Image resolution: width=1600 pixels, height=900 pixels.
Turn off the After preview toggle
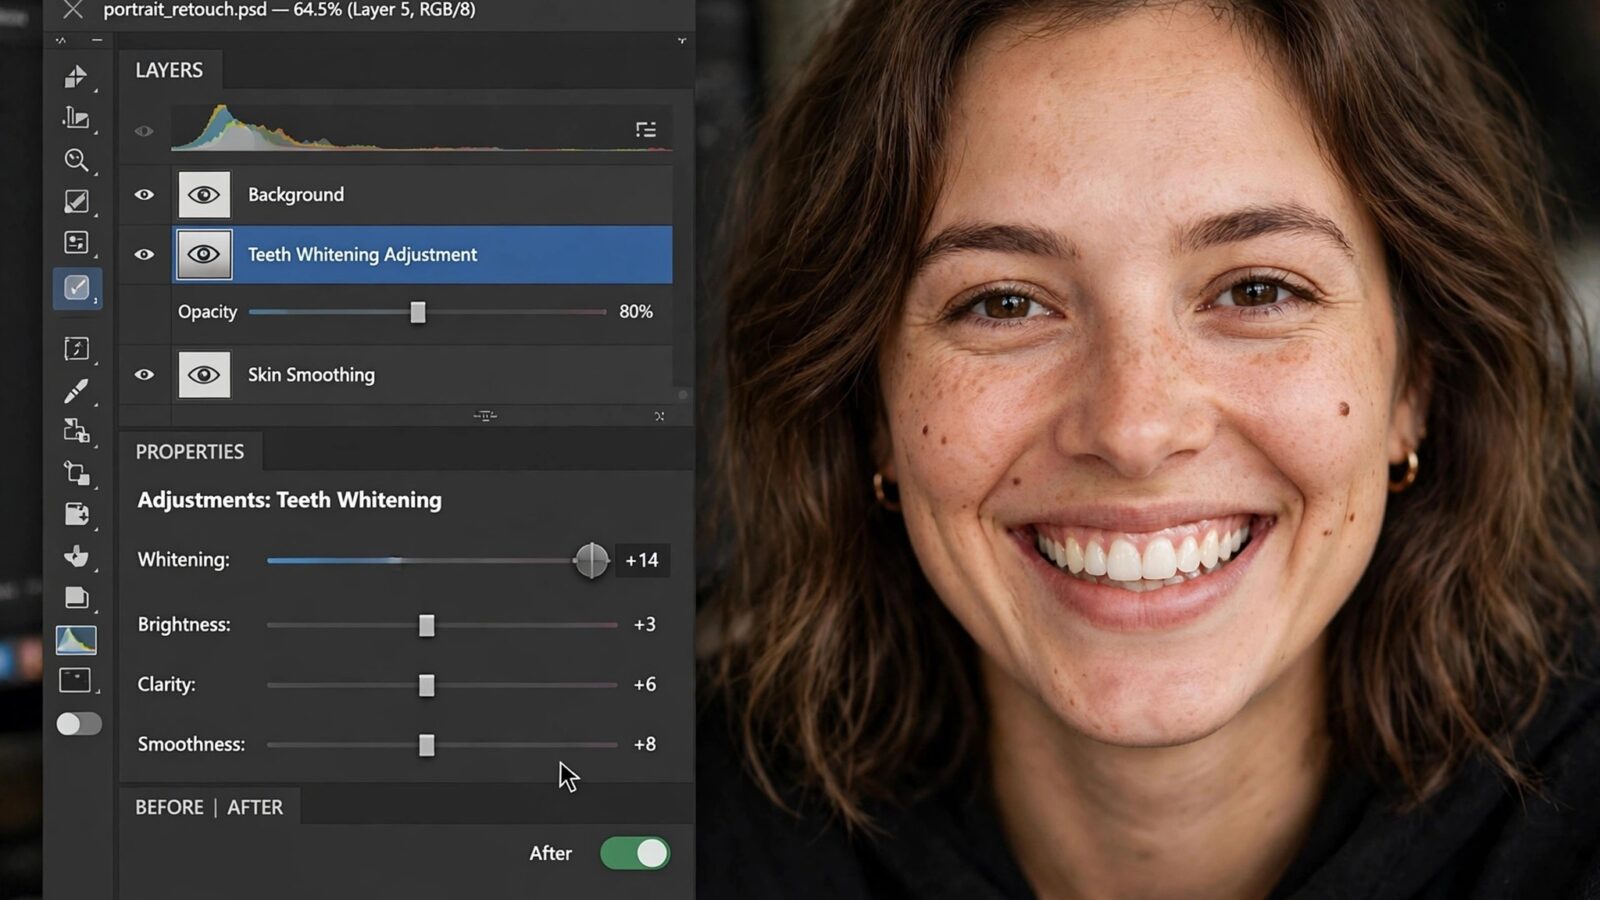point(635,853)
